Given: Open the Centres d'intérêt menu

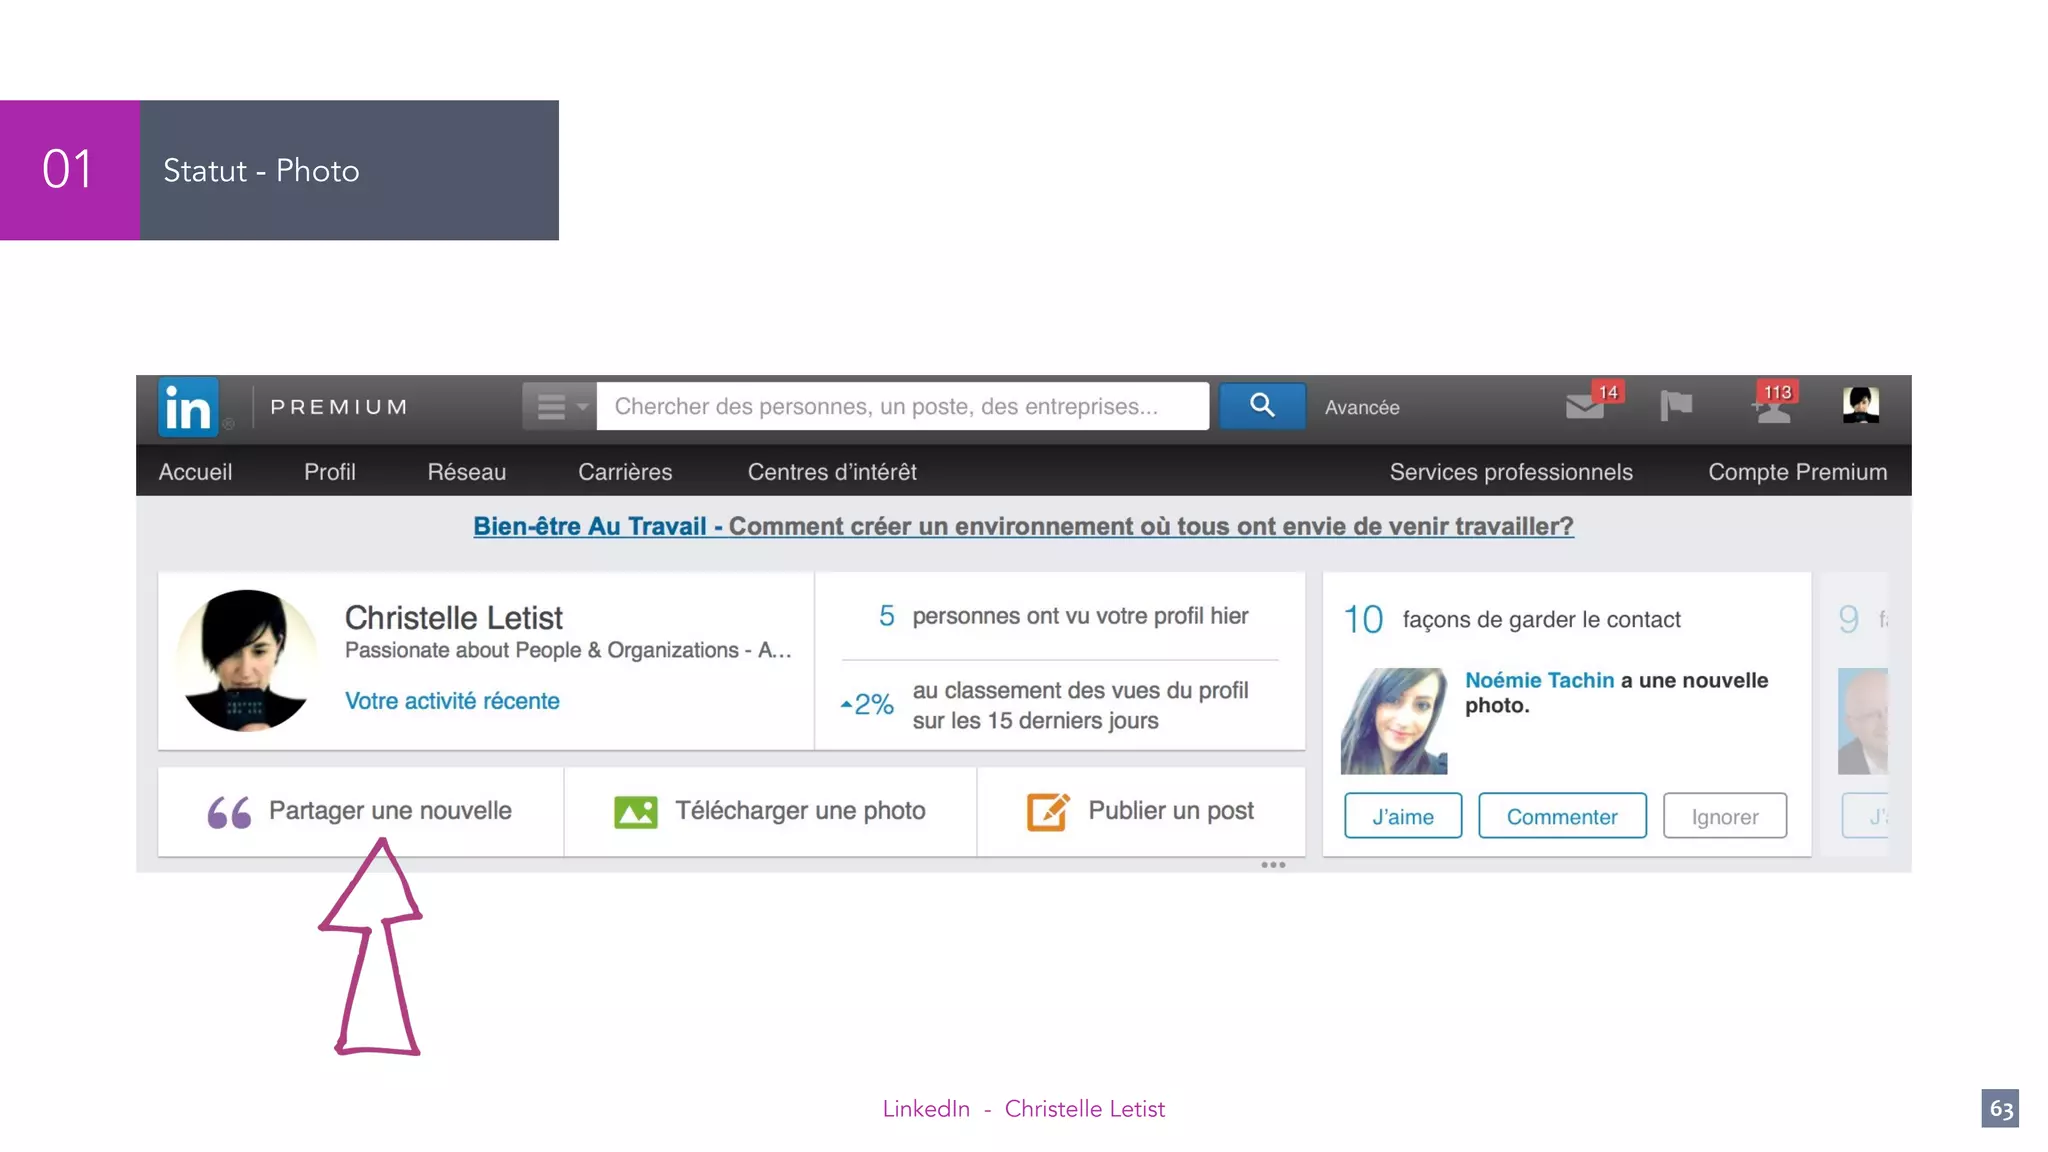Looking at the screenshot, I should pyautogui.click(x=832, y=472).
